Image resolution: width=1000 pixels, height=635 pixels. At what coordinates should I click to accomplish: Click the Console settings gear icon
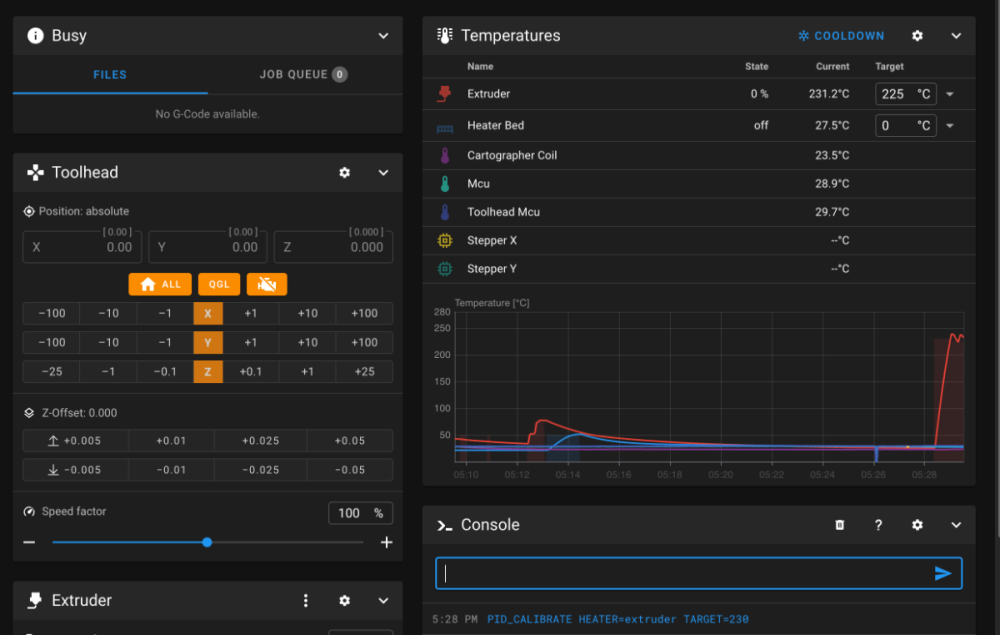click(917, 525)
